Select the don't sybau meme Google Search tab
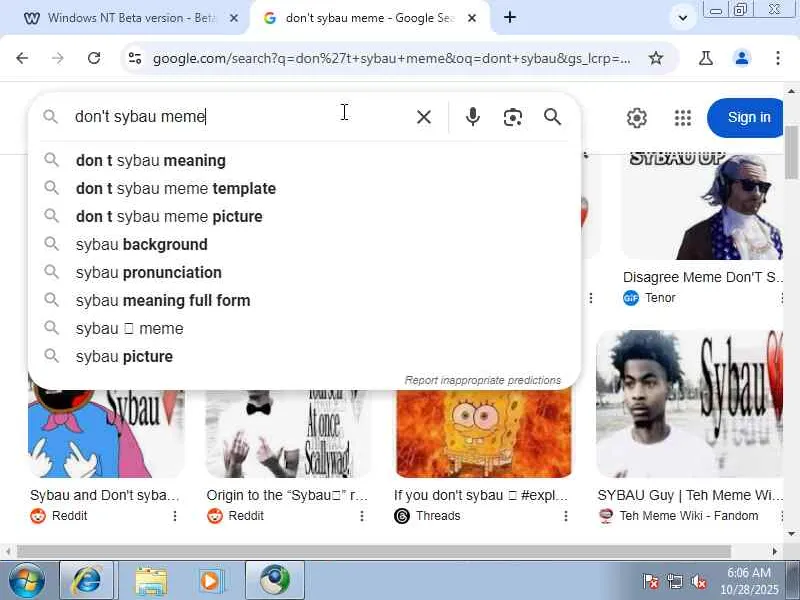800x600 pixels. 370,18
